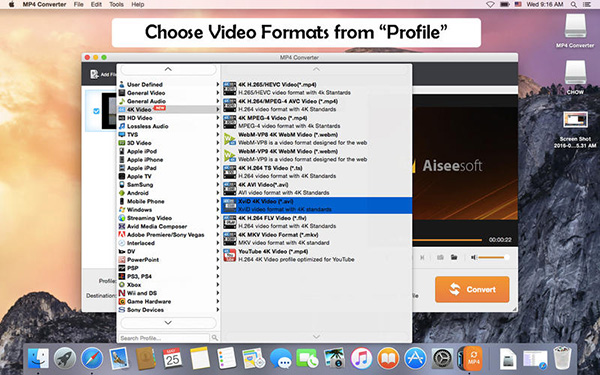Select the Apple TV icon

pyautogui.click(x=122, y=176)
